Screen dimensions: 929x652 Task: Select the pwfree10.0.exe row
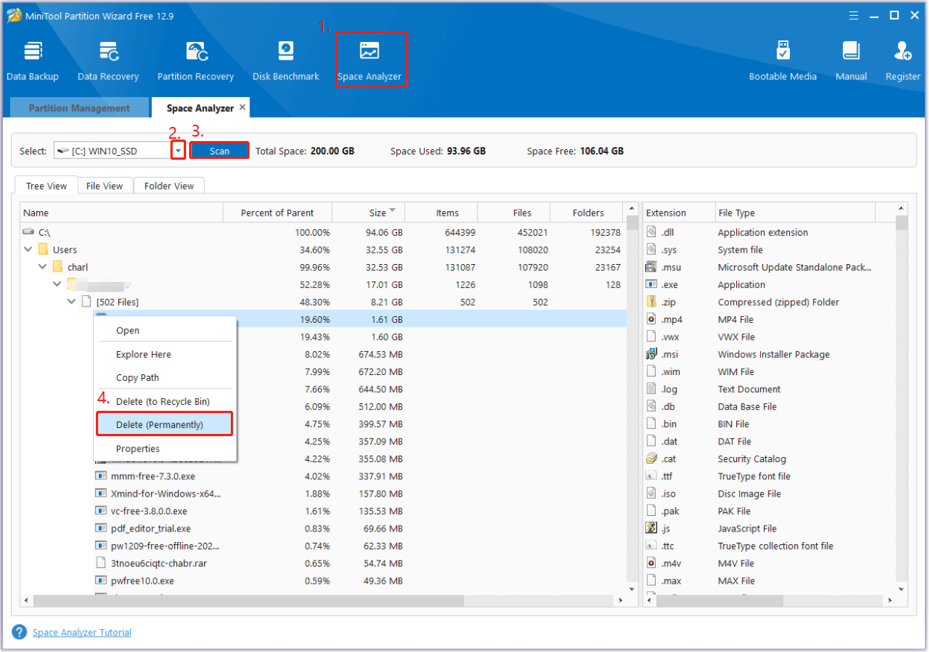(x=323, y=580)
